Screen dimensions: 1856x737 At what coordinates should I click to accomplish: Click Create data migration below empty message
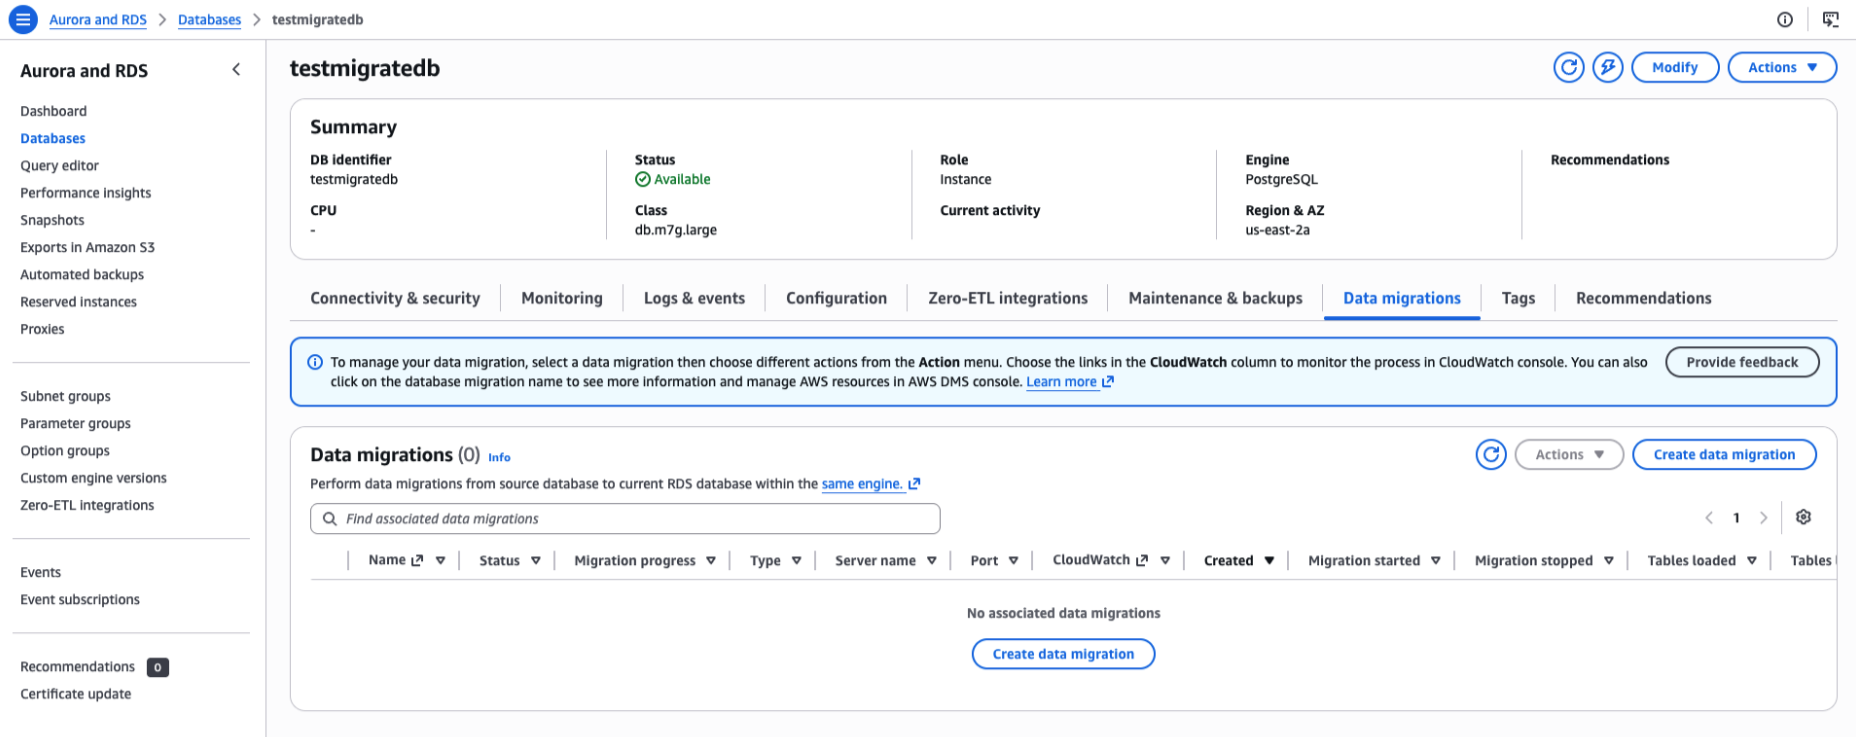(1063, 654)
